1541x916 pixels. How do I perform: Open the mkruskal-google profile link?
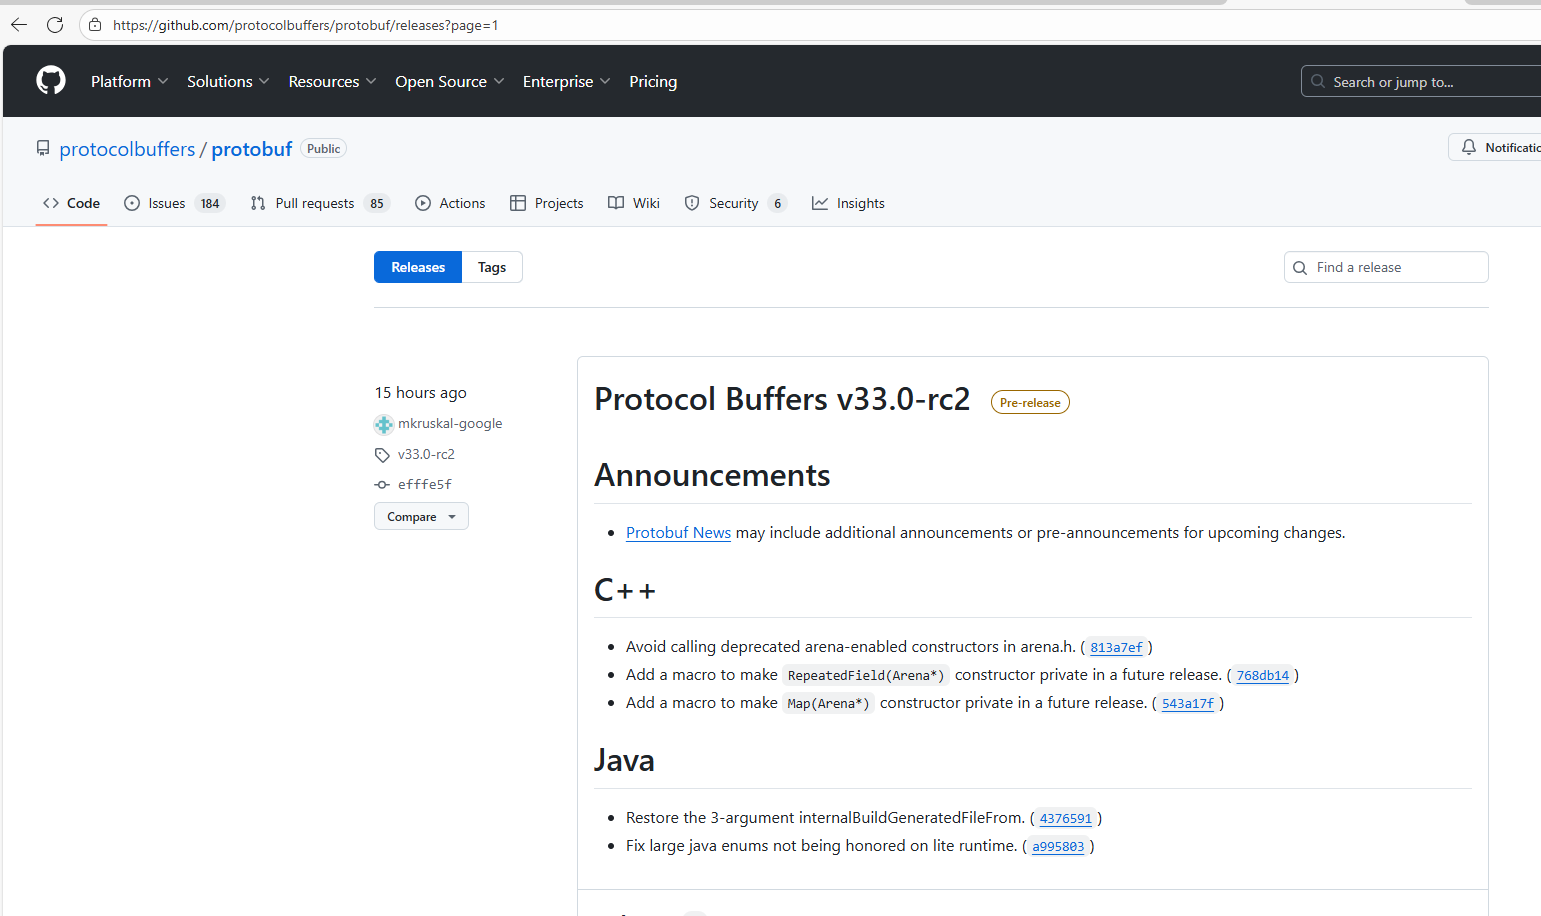450,424
